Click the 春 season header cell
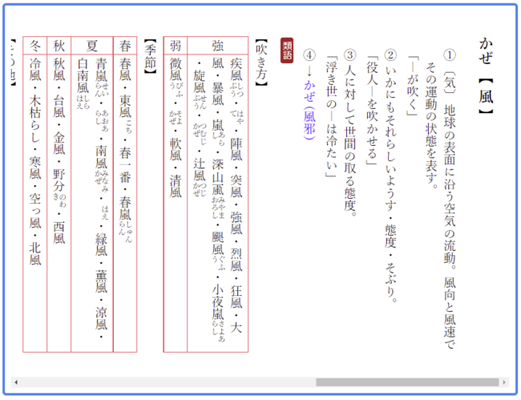 [x=125, y=45]
